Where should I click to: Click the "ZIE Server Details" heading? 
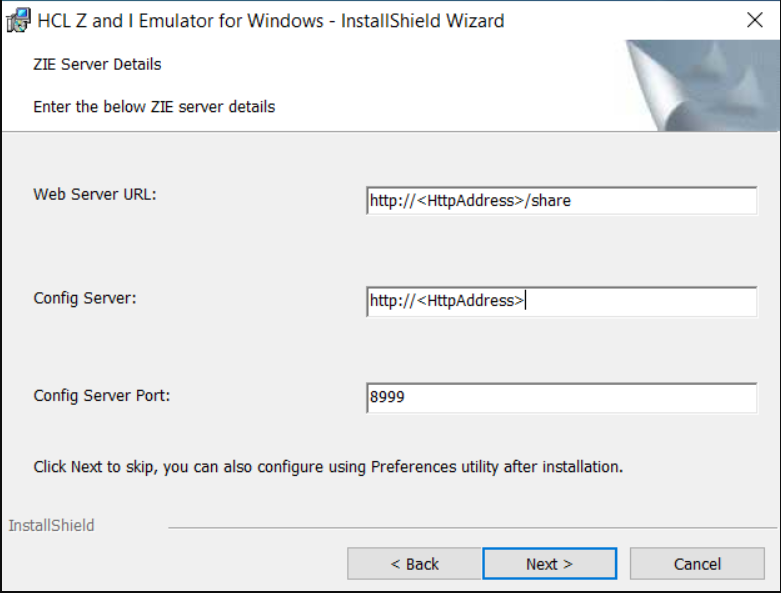click(x=97, y=64)
